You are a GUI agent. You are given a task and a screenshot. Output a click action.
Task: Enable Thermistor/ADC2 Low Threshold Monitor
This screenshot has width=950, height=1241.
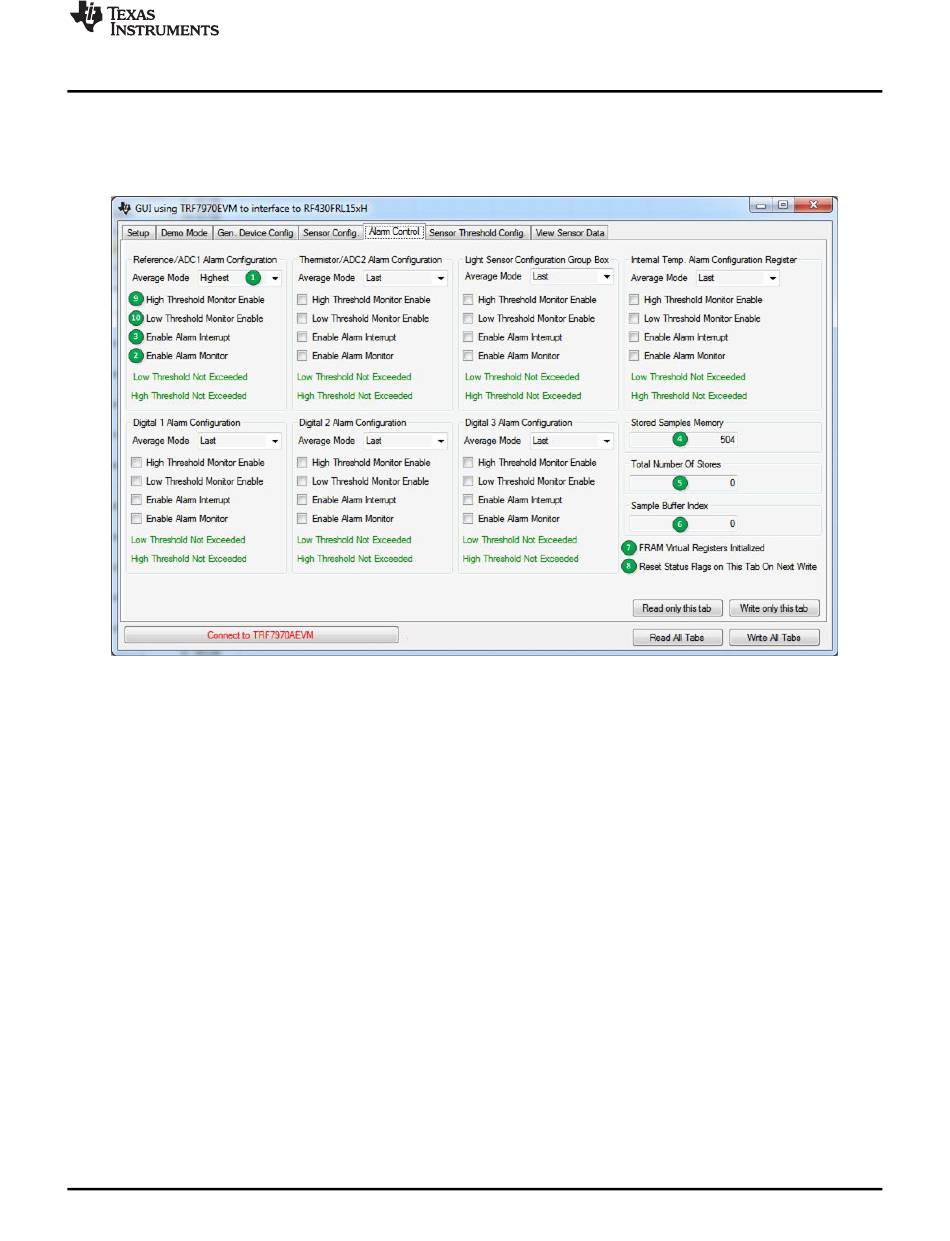303,318
